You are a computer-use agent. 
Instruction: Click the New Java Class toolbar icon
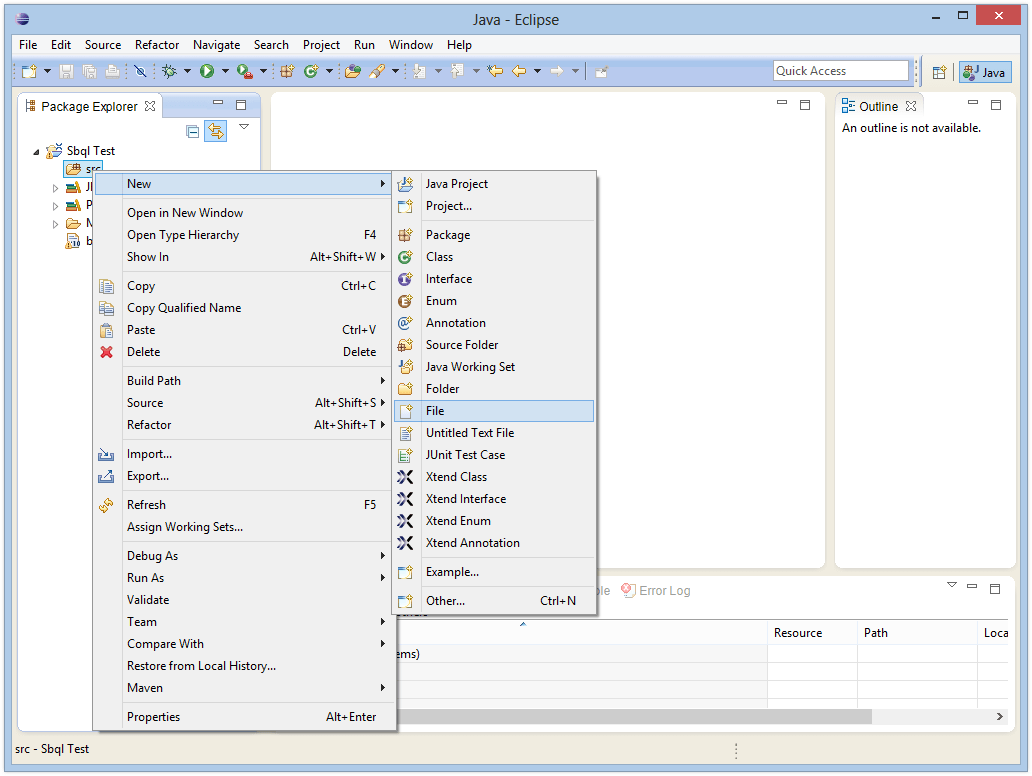click(x=311, y=71)
